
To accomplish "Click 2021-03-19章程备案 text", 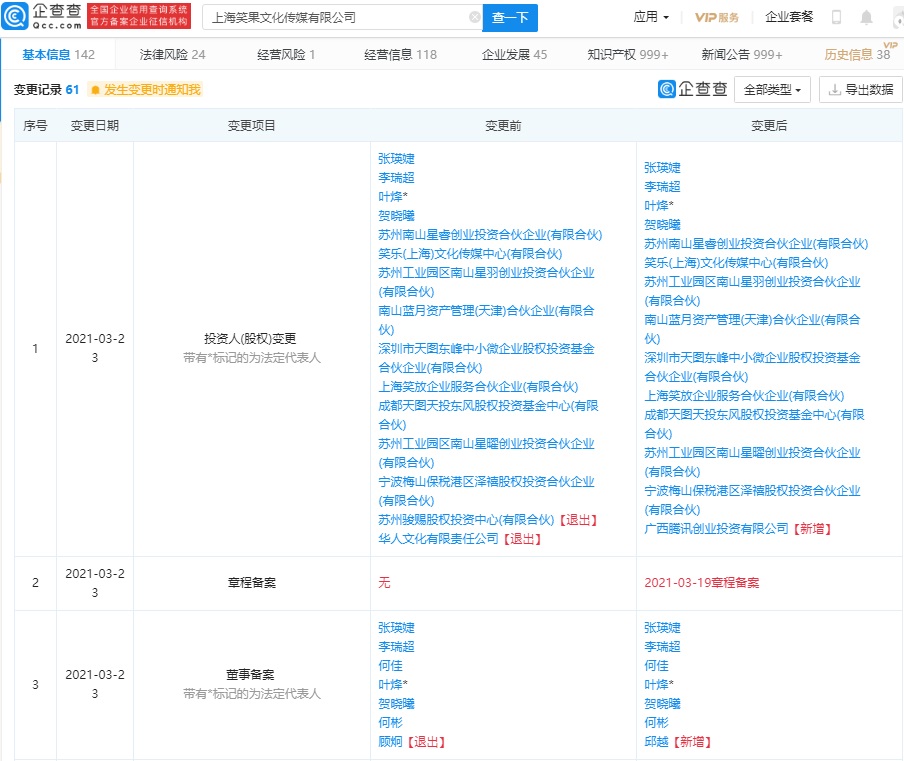I will [702, 583].
